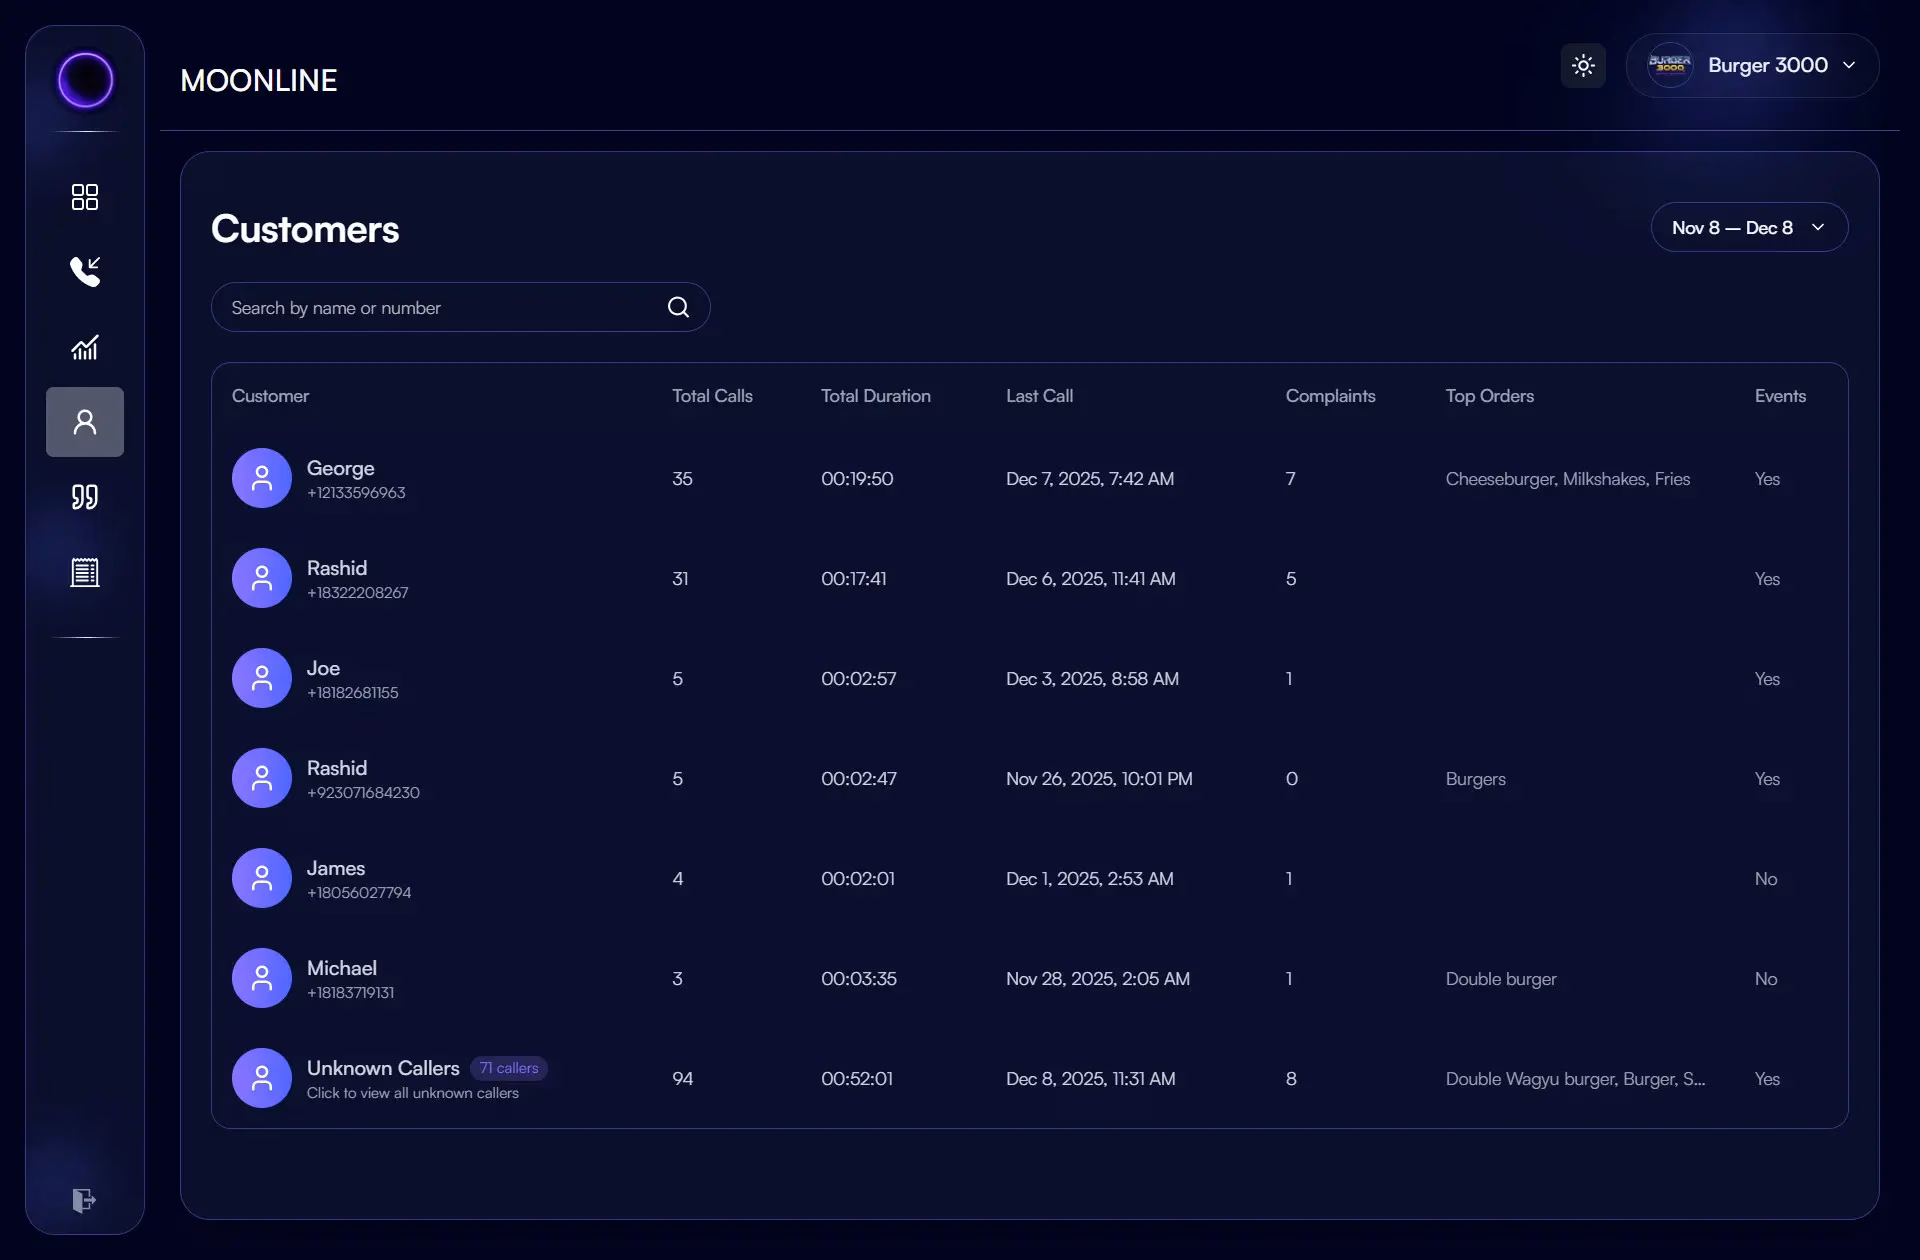Click the Complaints column header
Viewport: 1920px width, 1260px height.
tap(1330, 396)
